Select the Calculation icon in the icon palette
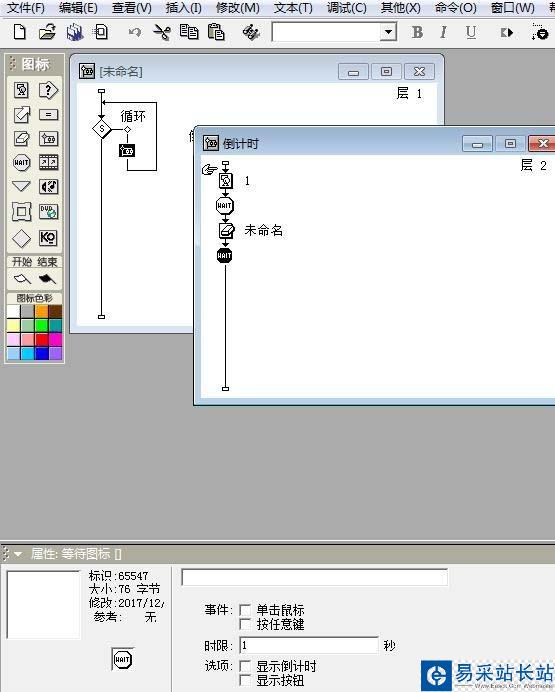Viewport: 555px width, 692px height. click(48, 115)
